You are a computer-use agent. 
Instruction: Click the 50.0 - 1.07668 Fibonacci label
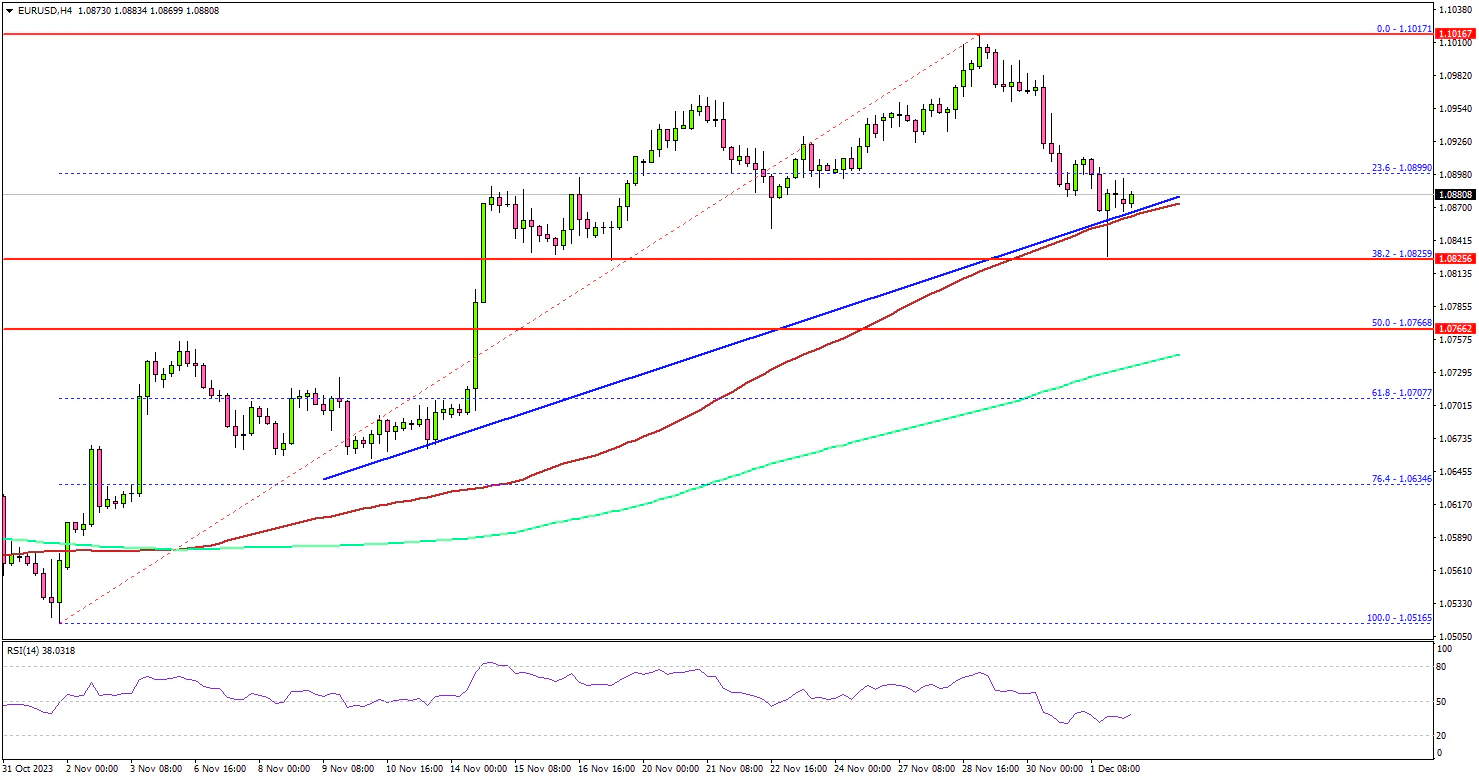1403,323
